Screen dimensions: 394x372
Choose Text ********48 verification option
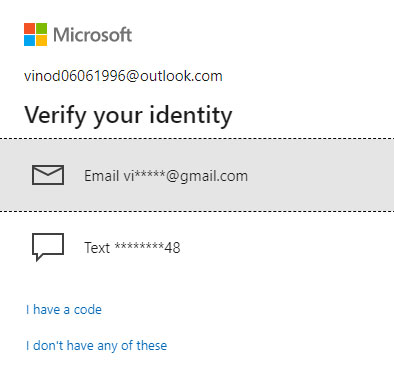[197, 247]
